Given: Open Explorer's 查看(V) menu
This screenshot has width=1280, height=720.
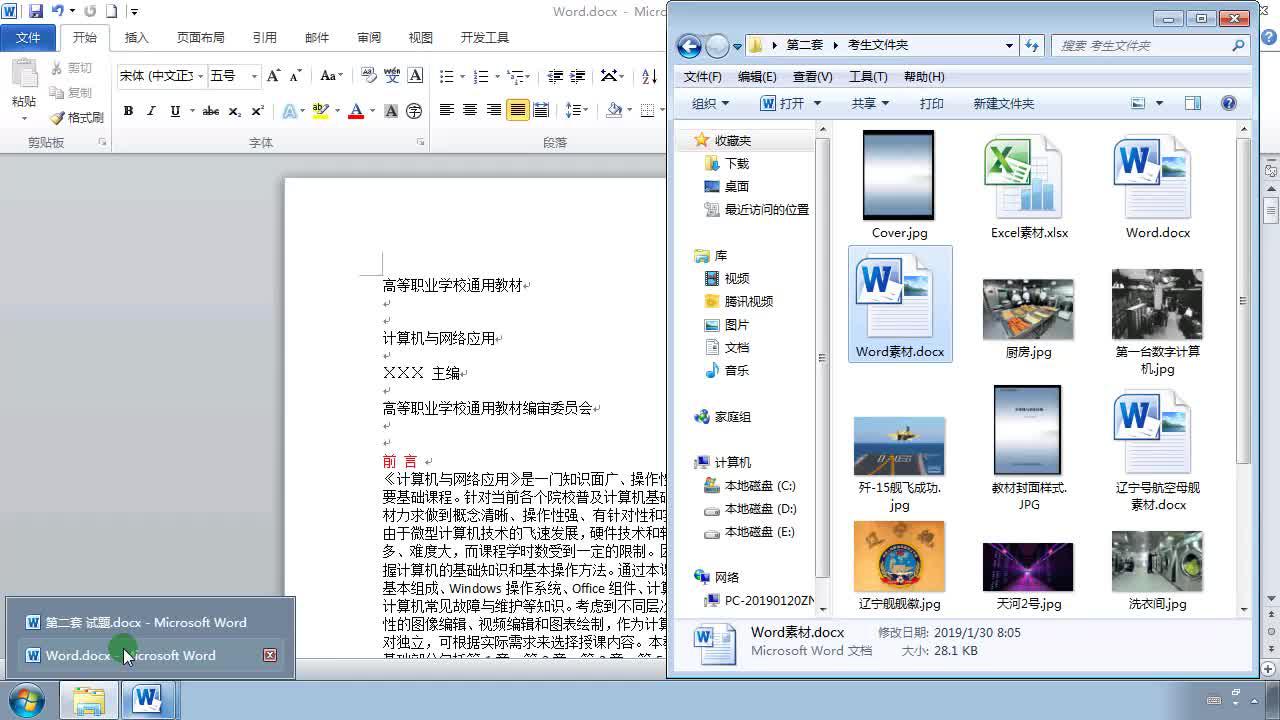Looking at the screenshot, I should point(812,77).
